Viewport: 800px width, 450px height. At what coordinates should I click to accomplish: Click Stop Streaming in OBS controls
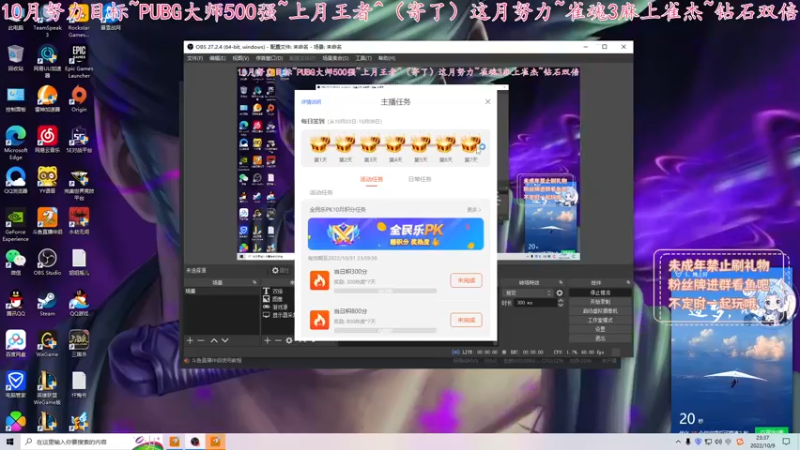[600, 293]
